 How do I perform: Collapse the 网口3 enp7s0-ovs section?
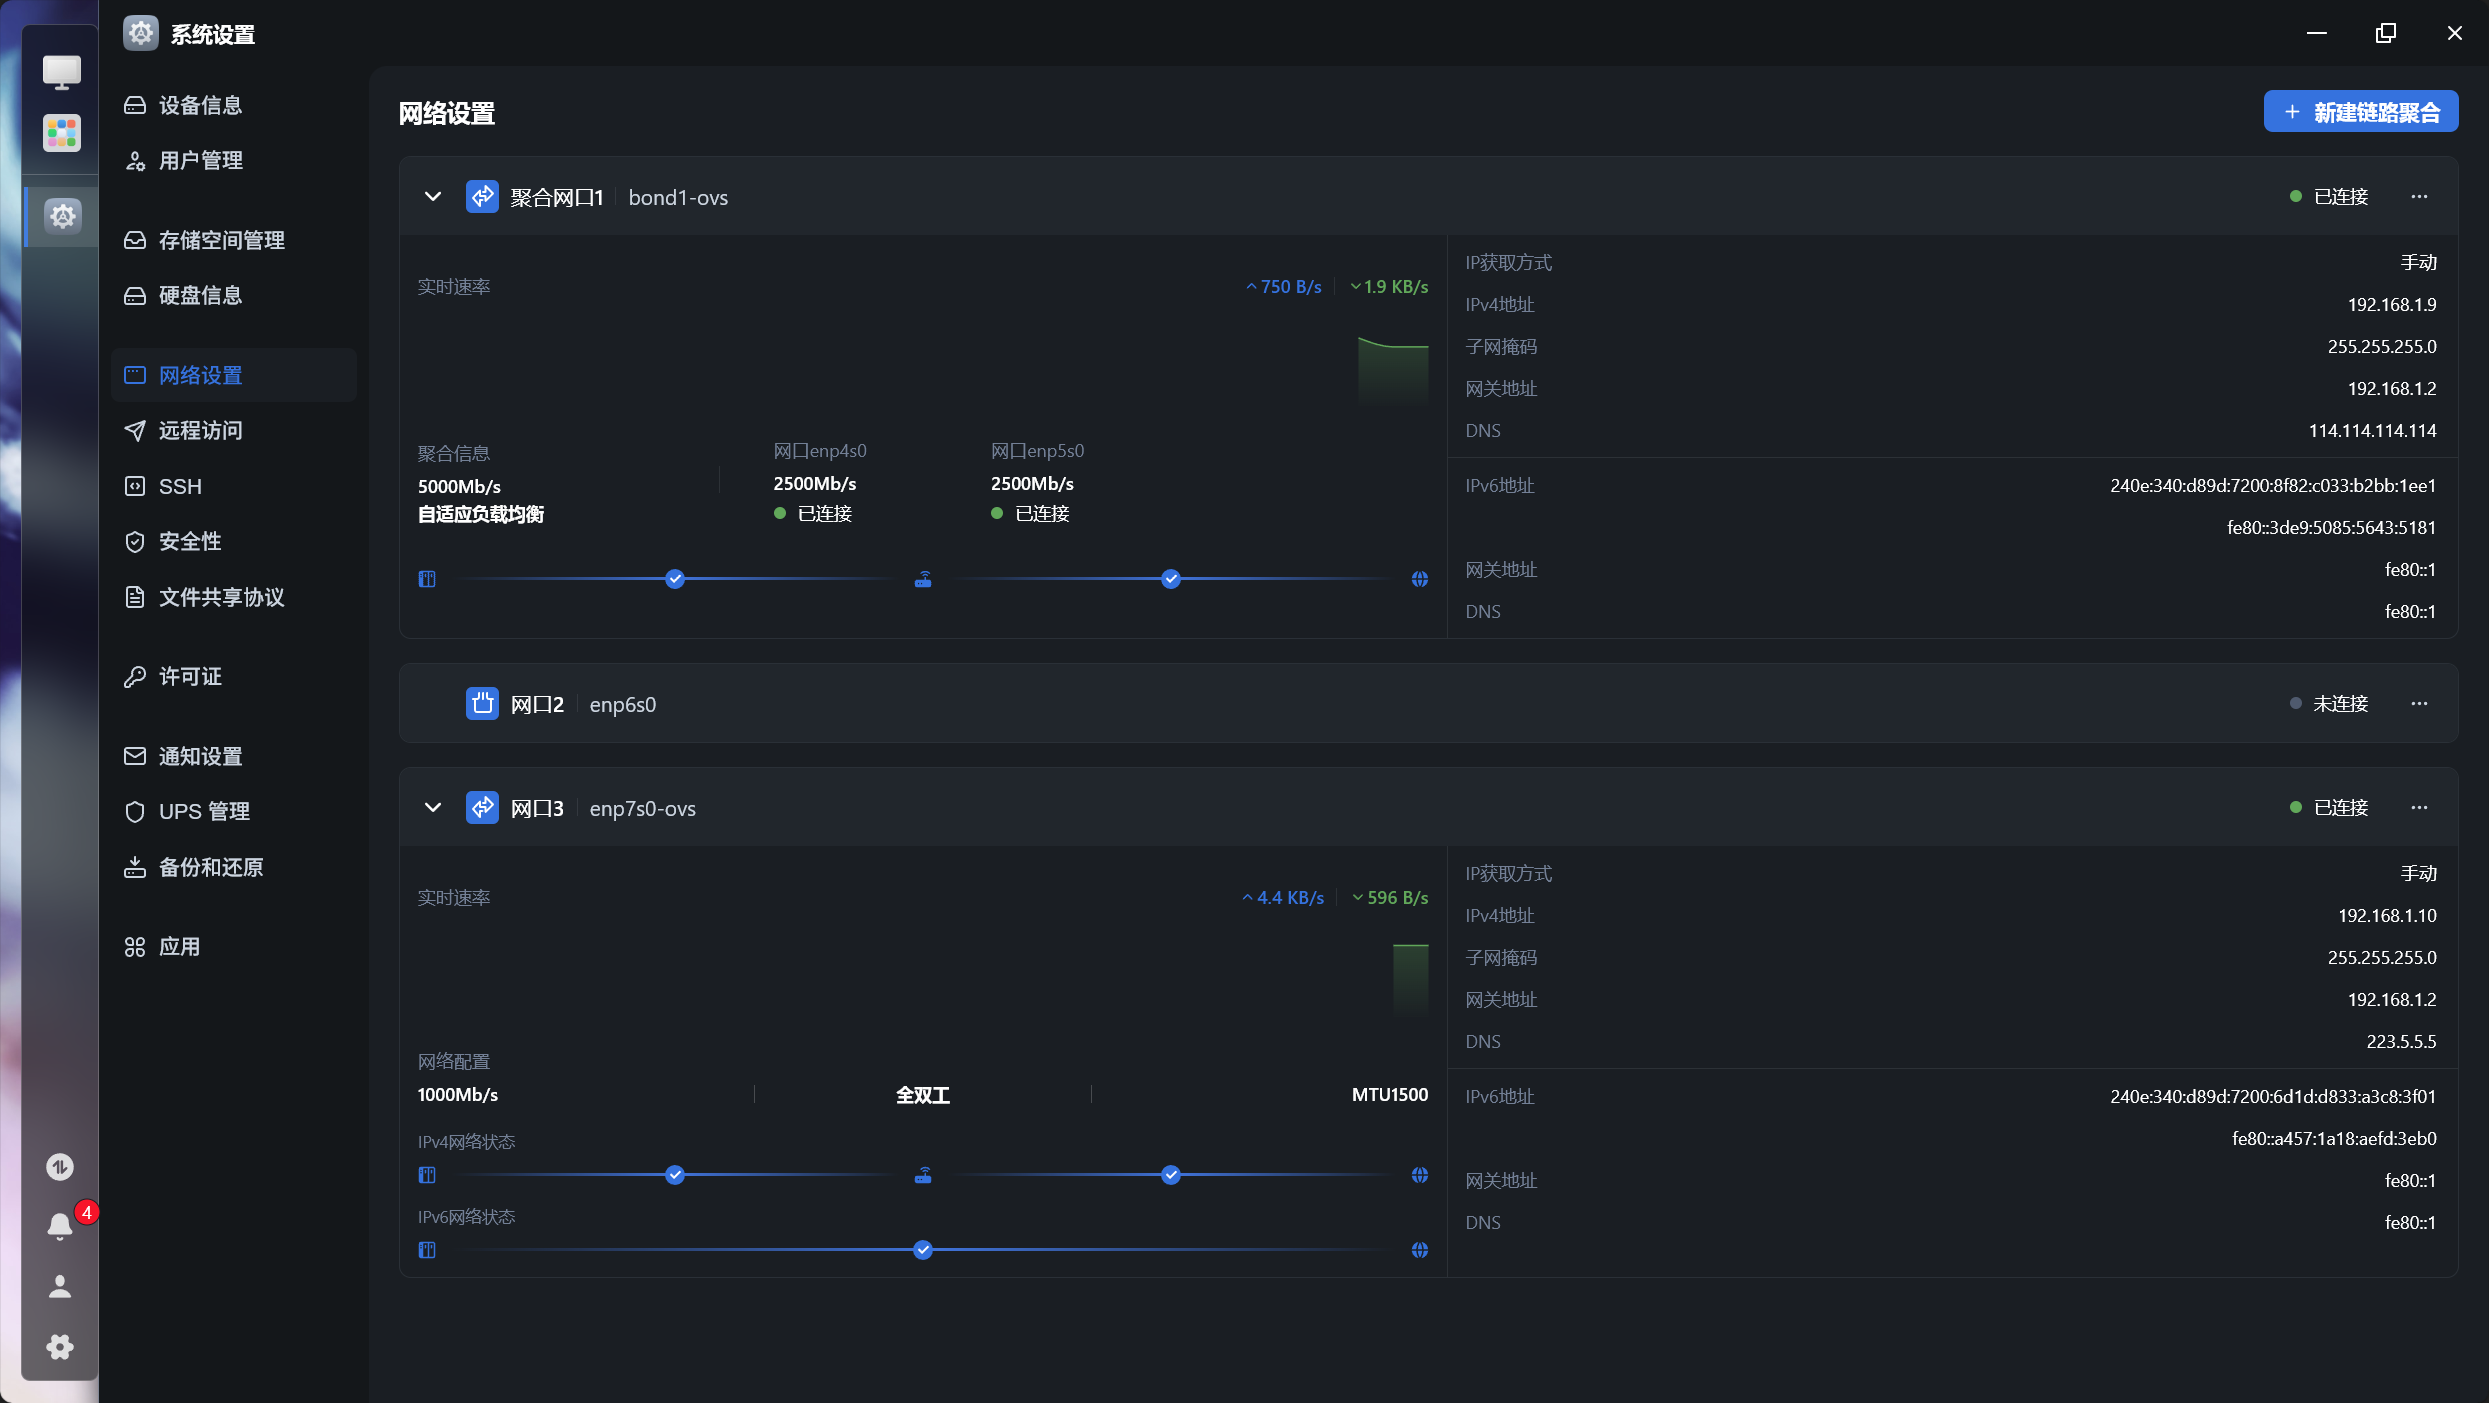[x=433, y=808]
